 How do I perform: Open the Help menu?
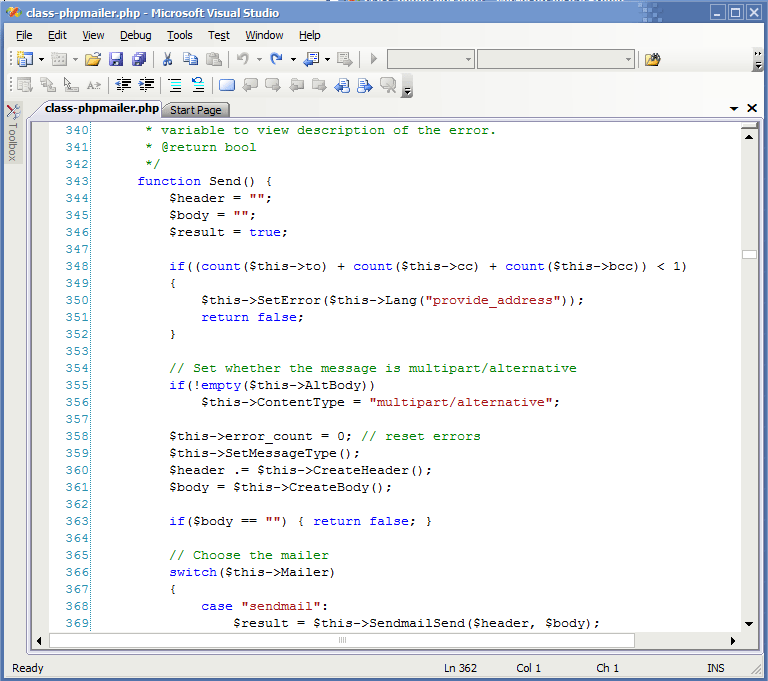(310, 35)
